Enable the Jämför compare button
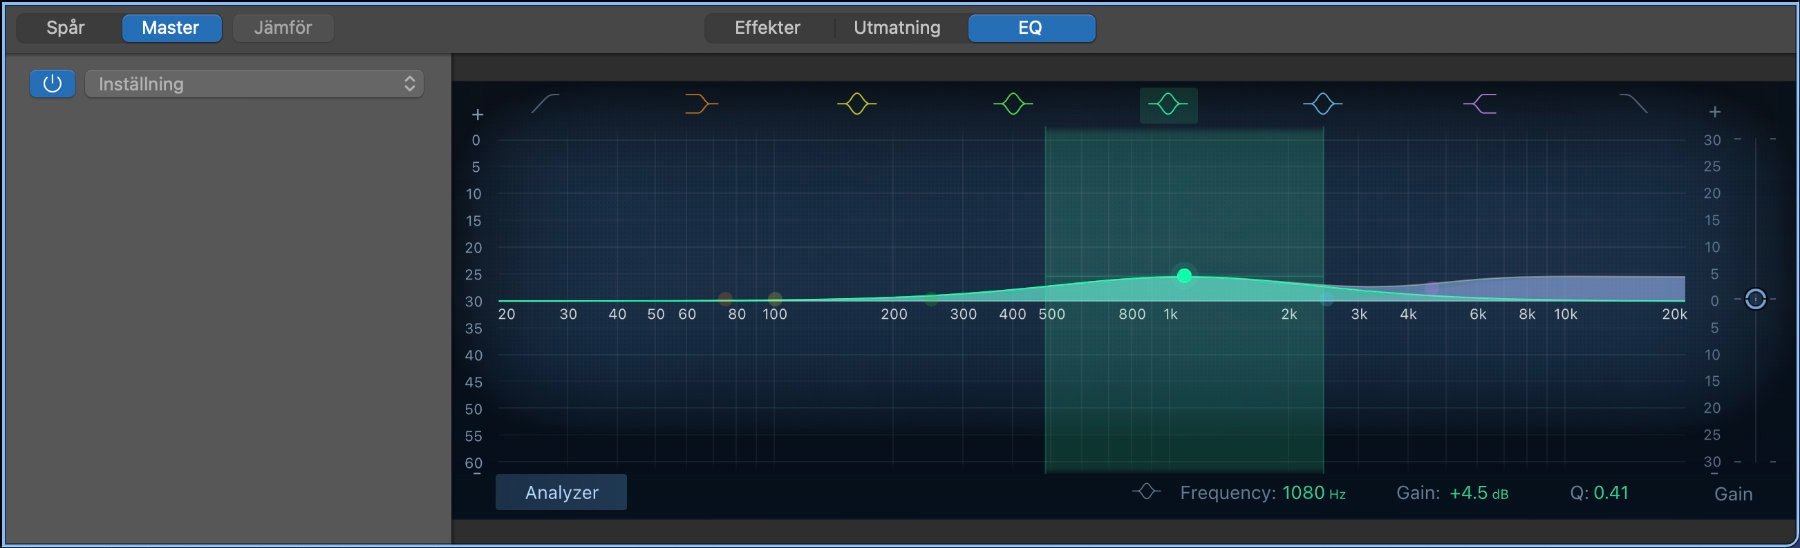The image size is (1800, 548). (x=283, y=28)
